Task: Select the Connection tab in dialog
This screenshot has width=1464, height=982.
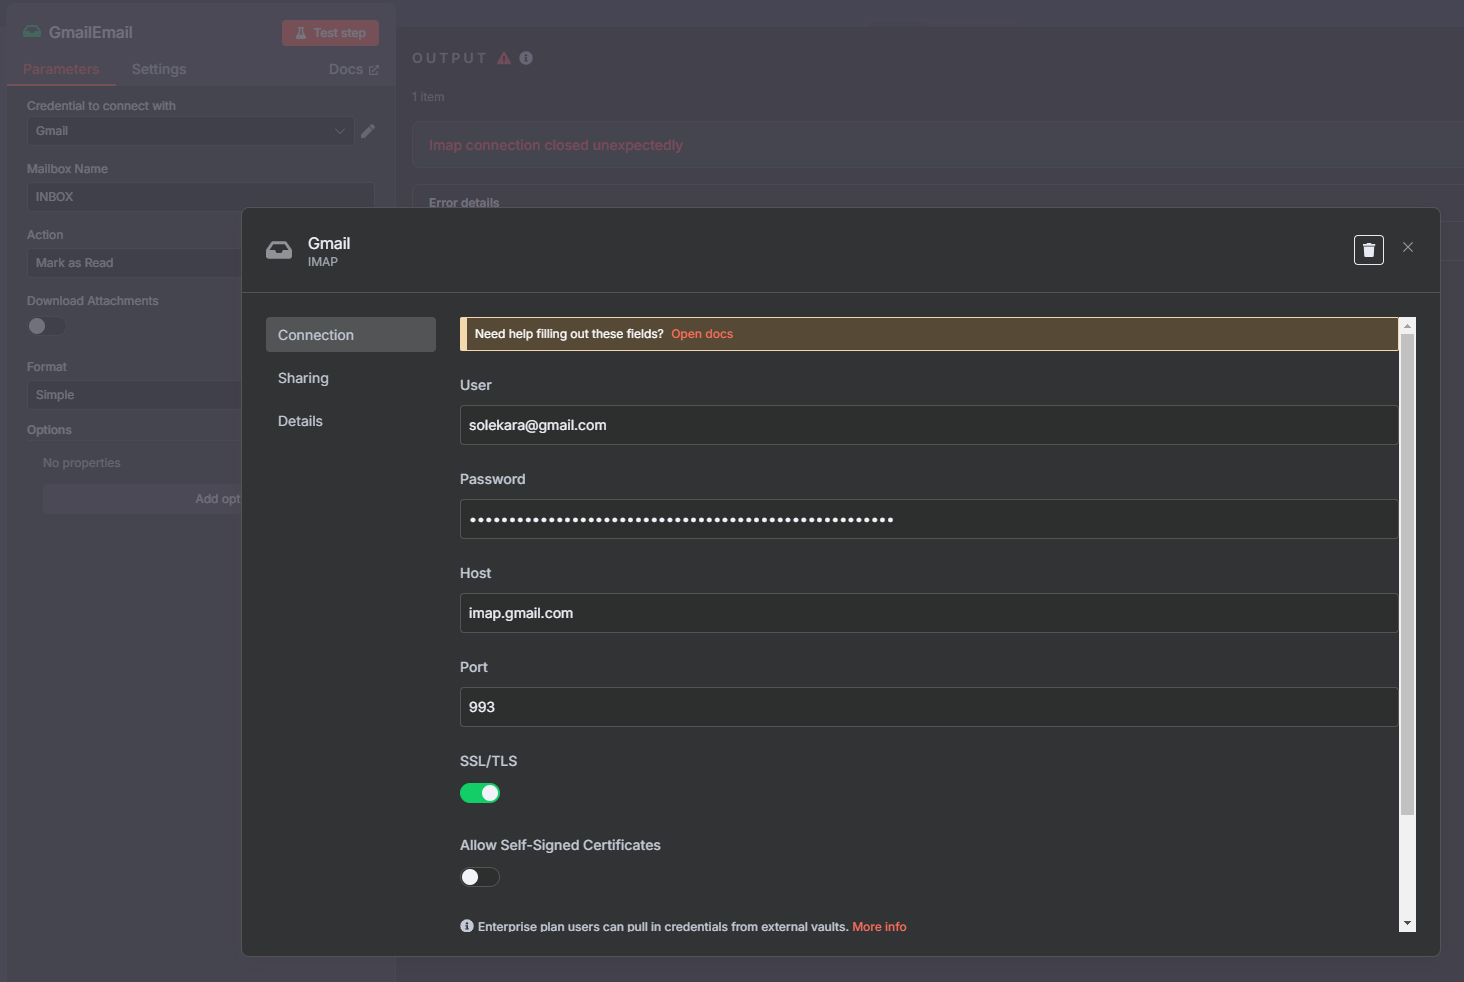Action: (x=351, y=335)
